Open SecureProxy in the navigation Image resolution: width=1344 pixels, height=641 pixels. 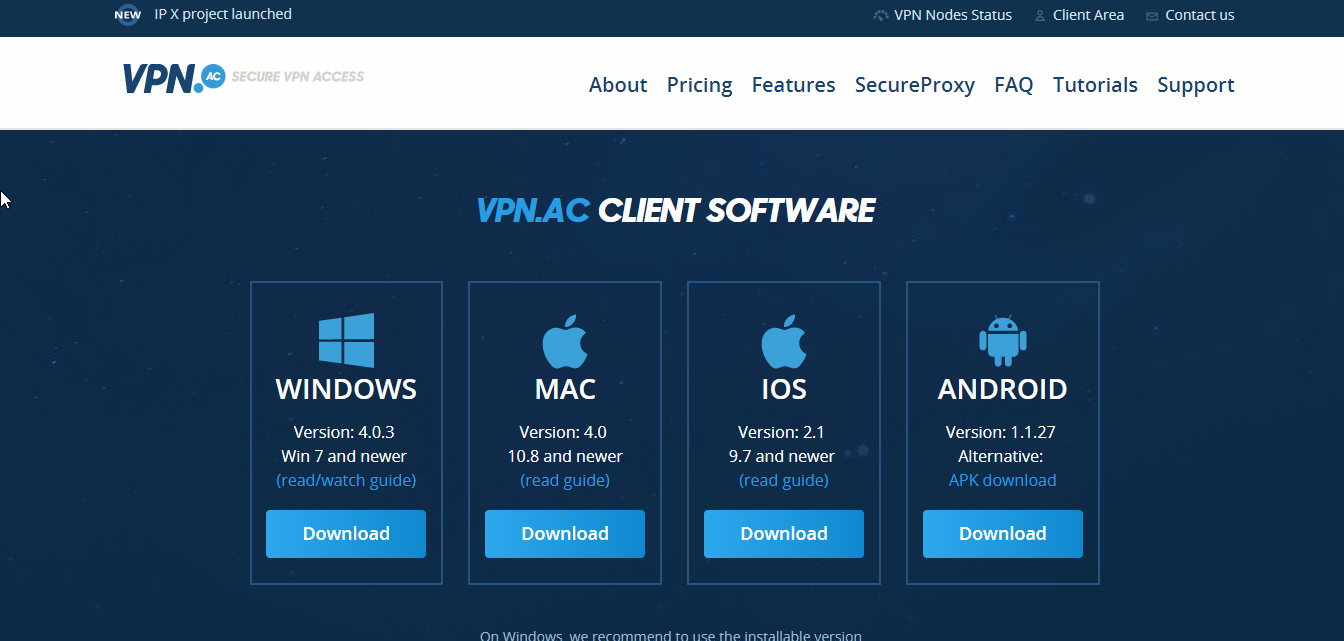click(915, 85)
